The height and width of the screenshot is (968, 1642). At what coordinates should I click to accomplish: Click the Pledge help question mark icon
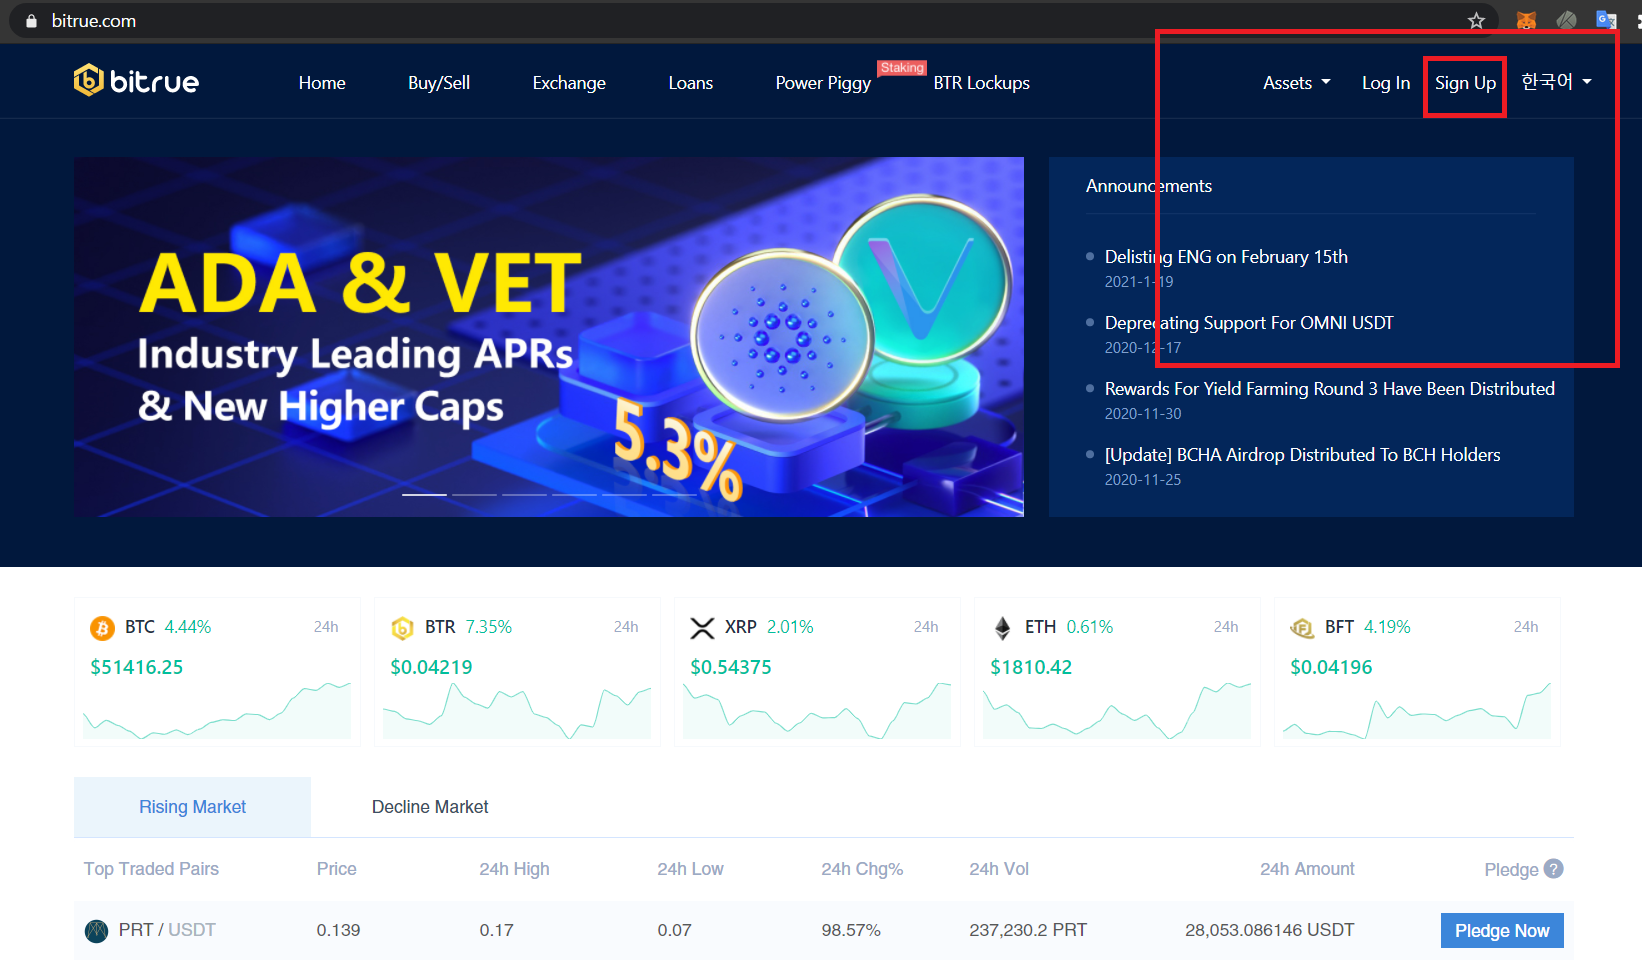pos(1553,869)
